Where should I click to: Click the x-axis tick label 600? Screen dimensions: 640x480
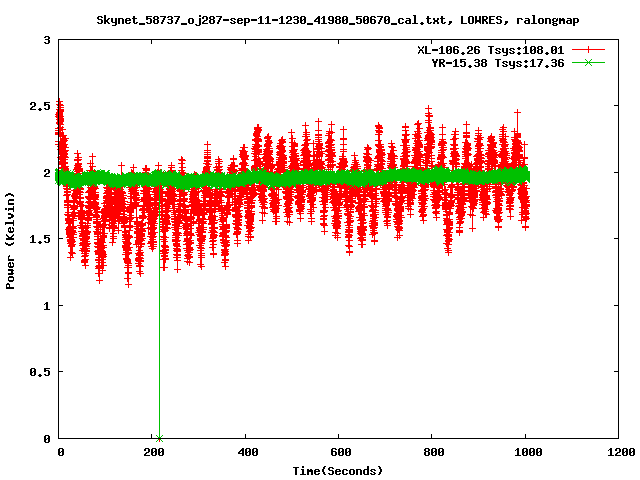click(340, 452)
